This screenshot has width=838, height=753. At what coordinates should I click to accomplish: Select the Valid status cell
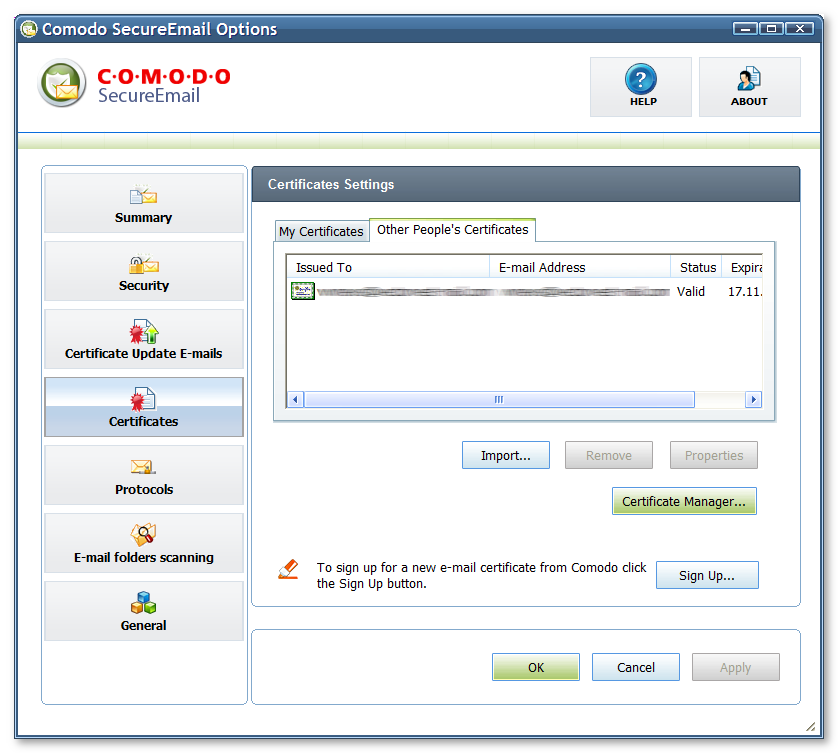pyautogui.click(x=690, y=291)
